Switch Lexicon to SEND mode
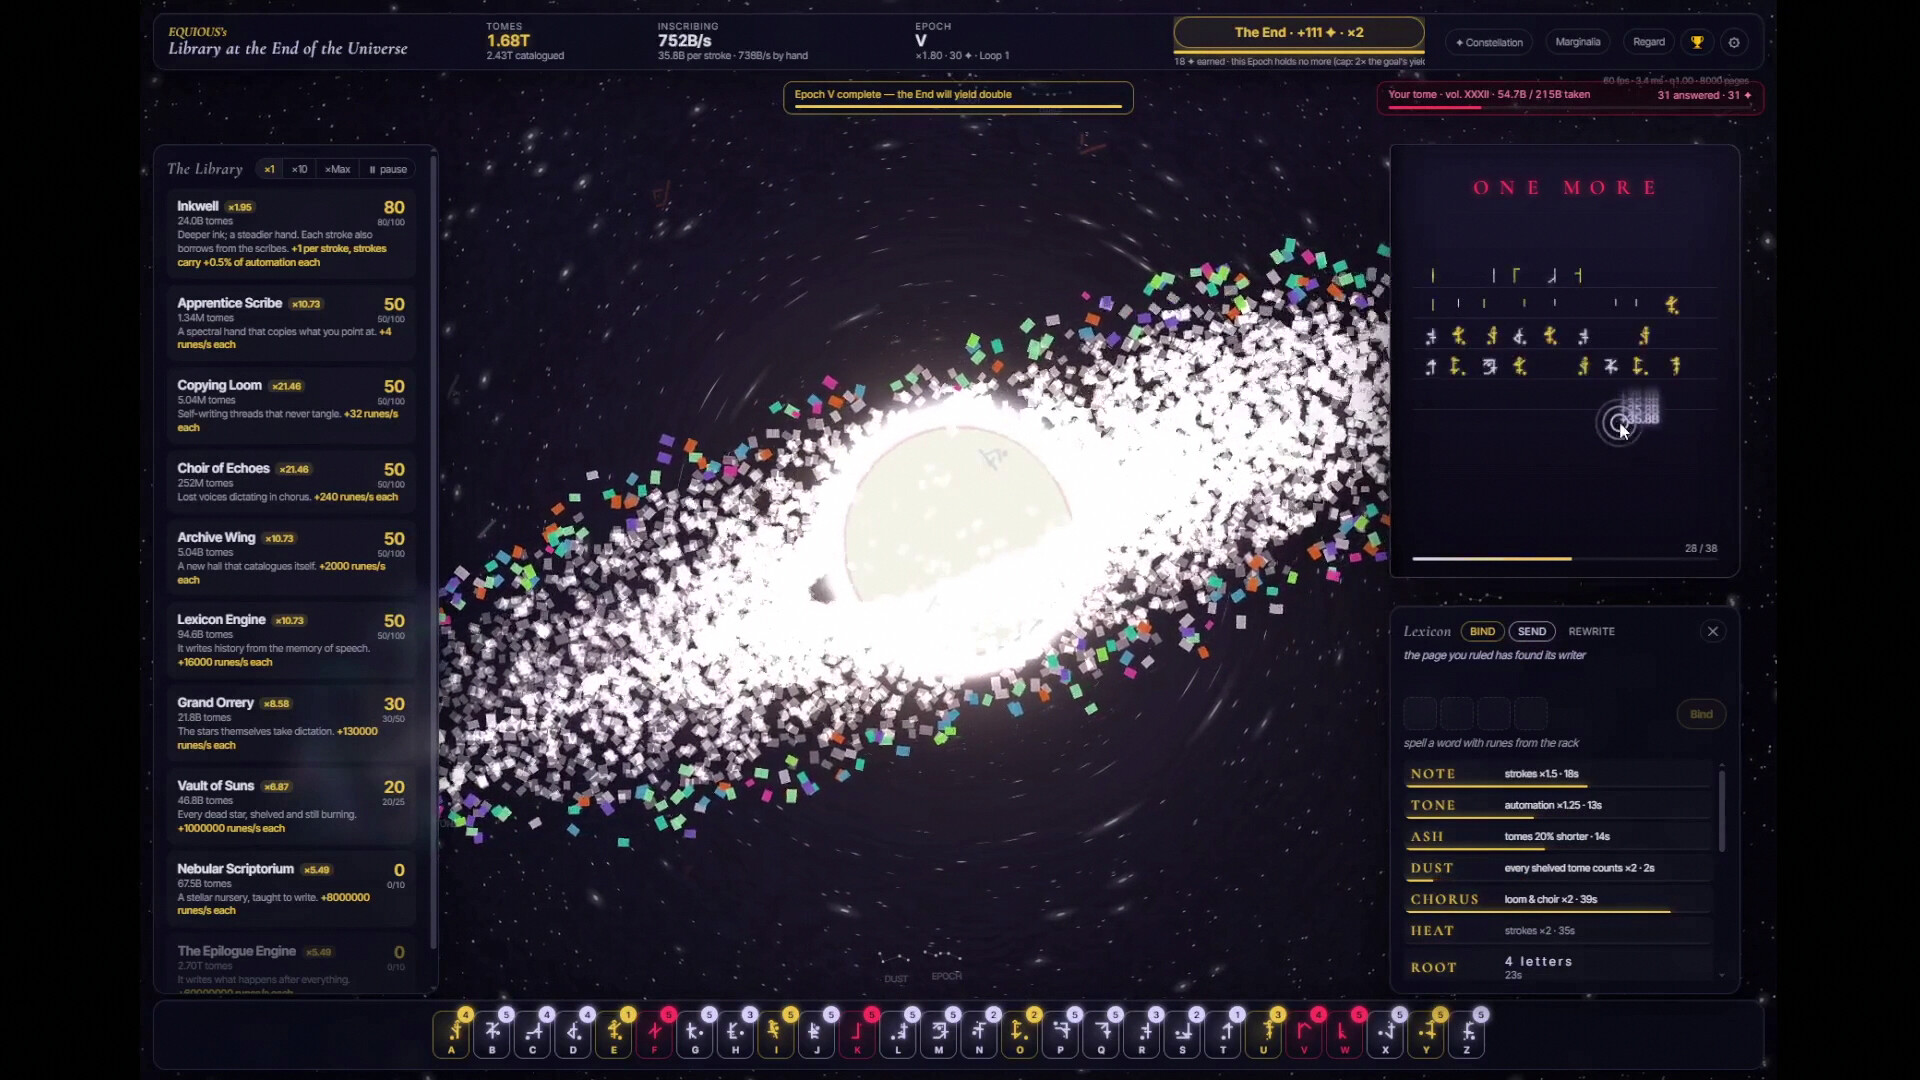This screenshot has height=1080, width=1920. coord(1532,631)
